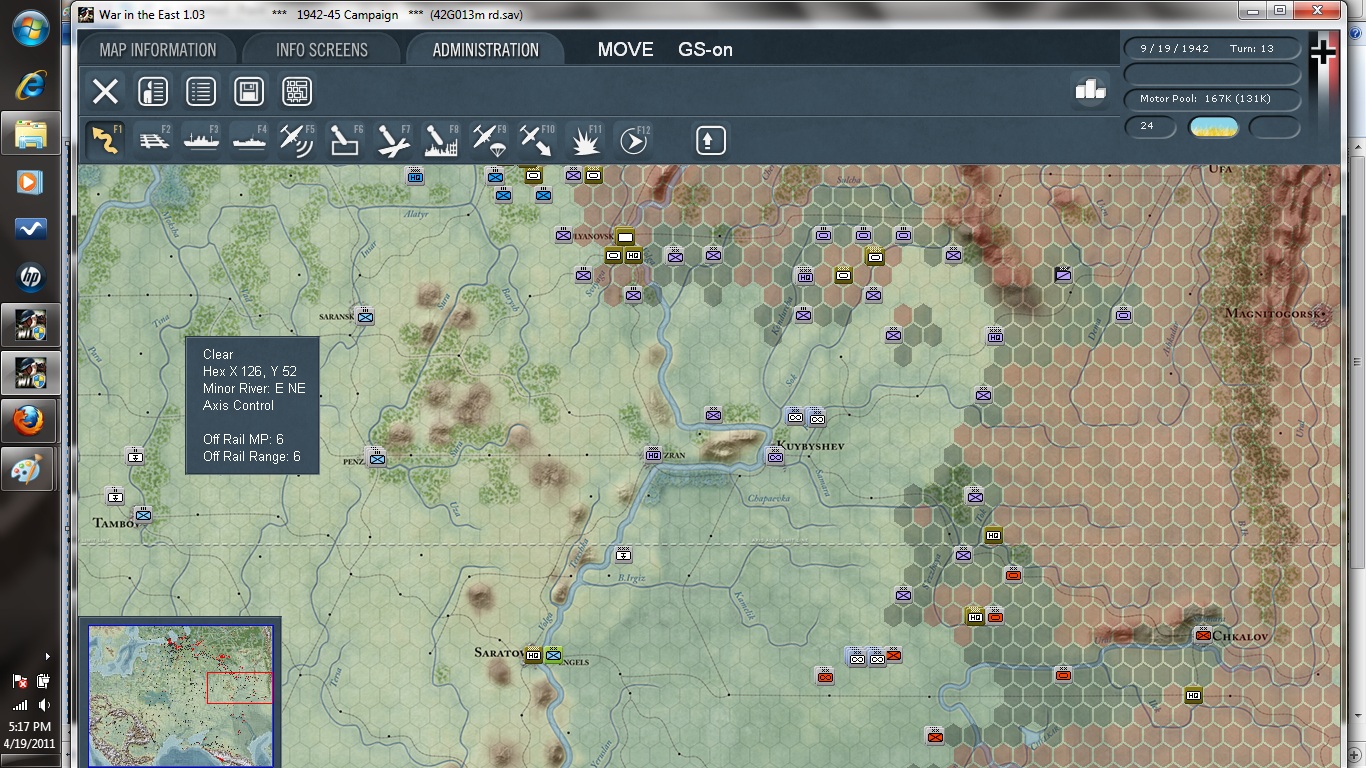Select the red unit counter at Chkalov
The width and height of the screenshot is (1366, 768).
pyautogui.click(x=1203, y=634)
